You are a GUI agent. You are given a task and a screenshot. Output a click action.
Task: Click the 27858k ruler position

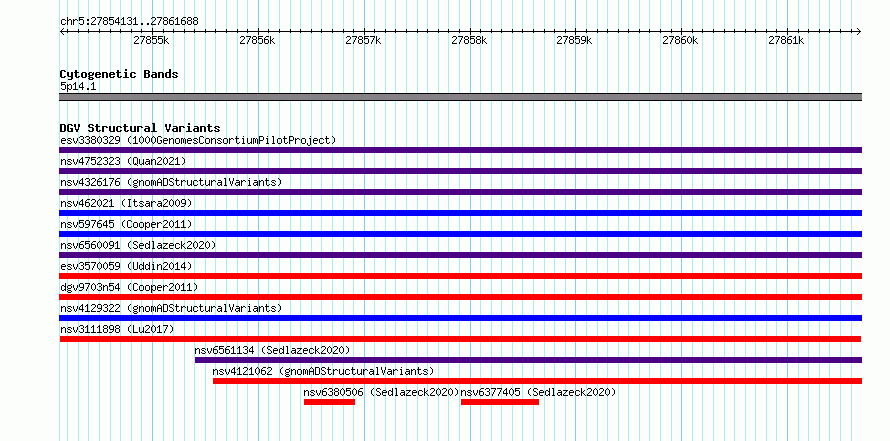(469, 40)
